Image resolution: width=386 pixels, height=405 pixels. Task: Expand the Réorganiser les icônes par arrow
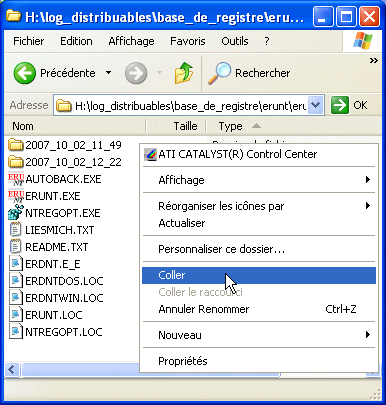click(x=368, y=205)
